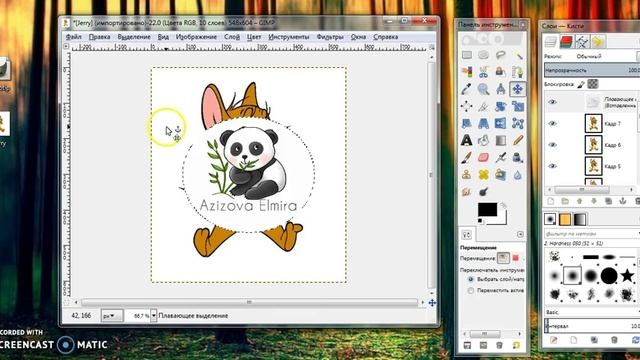Select the Measure compass tool
The height and width of the screenshot is (360, 640).
[501, 89]
